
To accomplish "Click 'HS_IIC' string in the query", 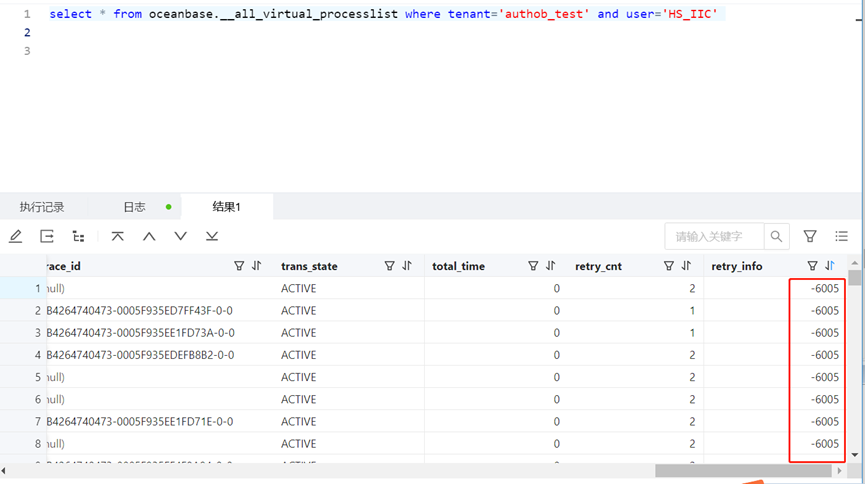I will 690,14.
